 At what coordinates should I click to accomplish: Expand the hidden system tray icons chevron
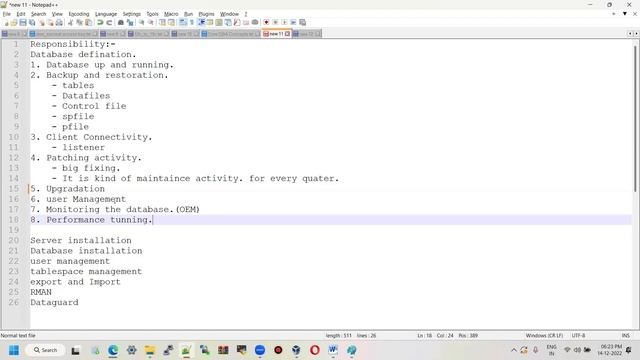[513, 350]
